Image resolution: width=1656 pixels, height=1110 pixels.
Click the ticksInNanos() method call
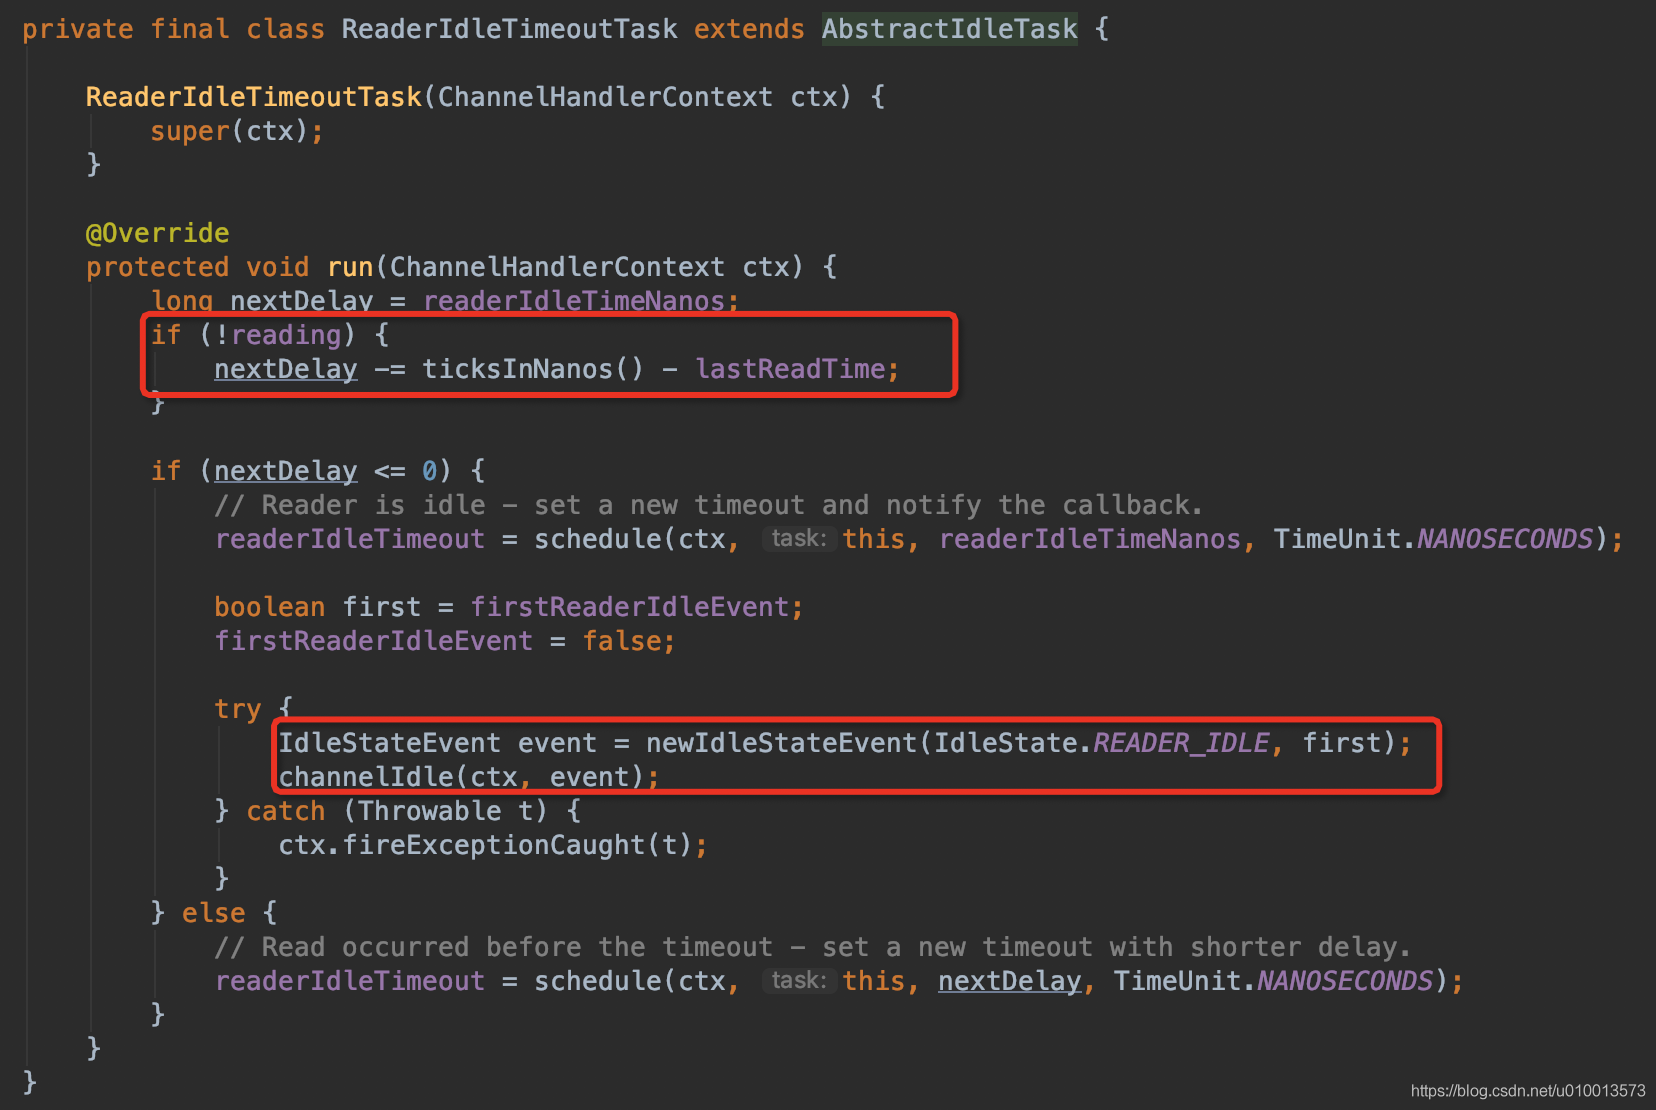532,369
